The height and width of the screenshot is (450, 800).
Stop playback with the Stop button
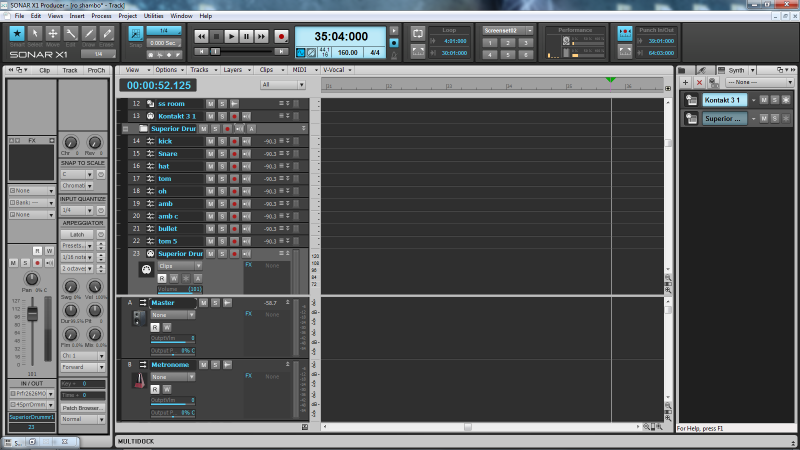tap(216, 36)
